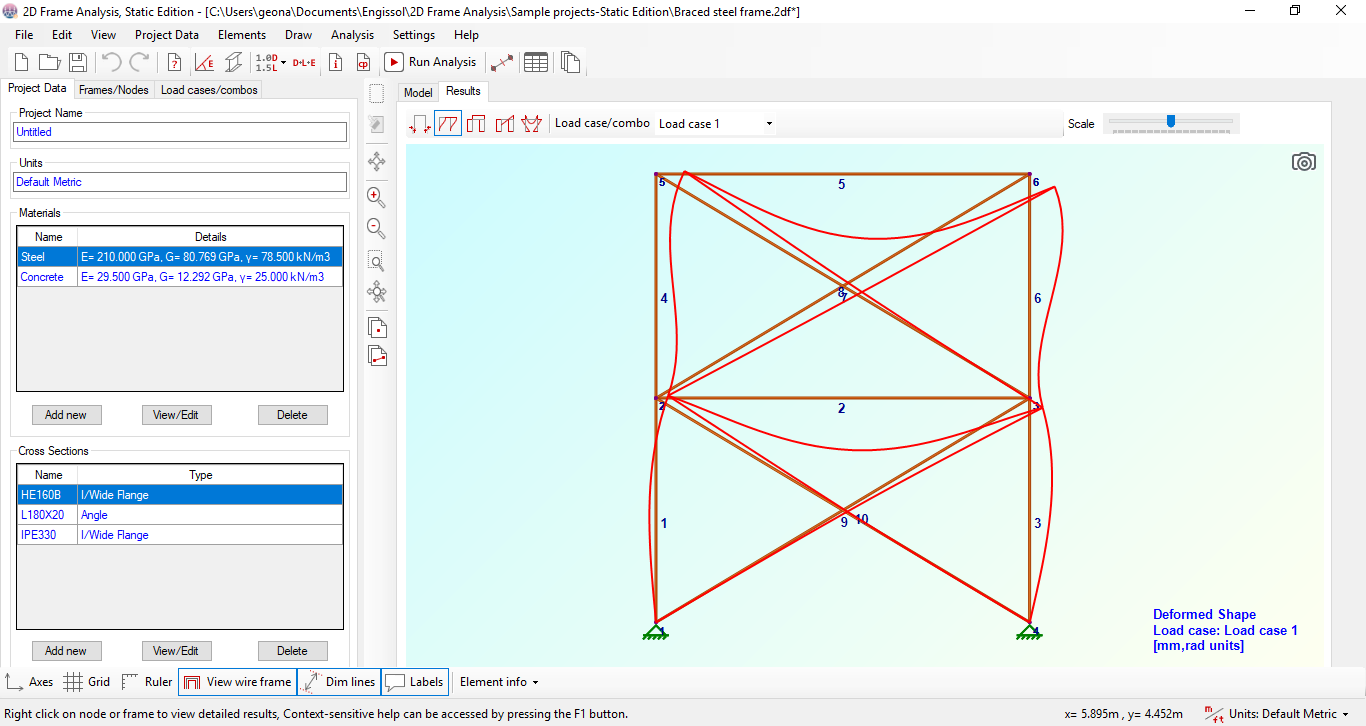Show the bending moment diagram icon
Viewport: 1366px width, 726px height.
point(531,124)
